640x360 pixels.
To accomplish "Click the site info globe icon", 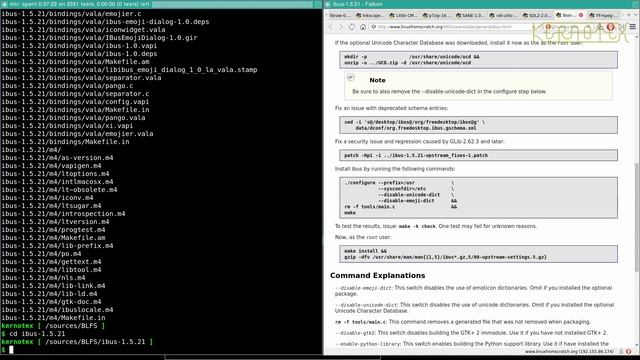I will pos(373,27).
